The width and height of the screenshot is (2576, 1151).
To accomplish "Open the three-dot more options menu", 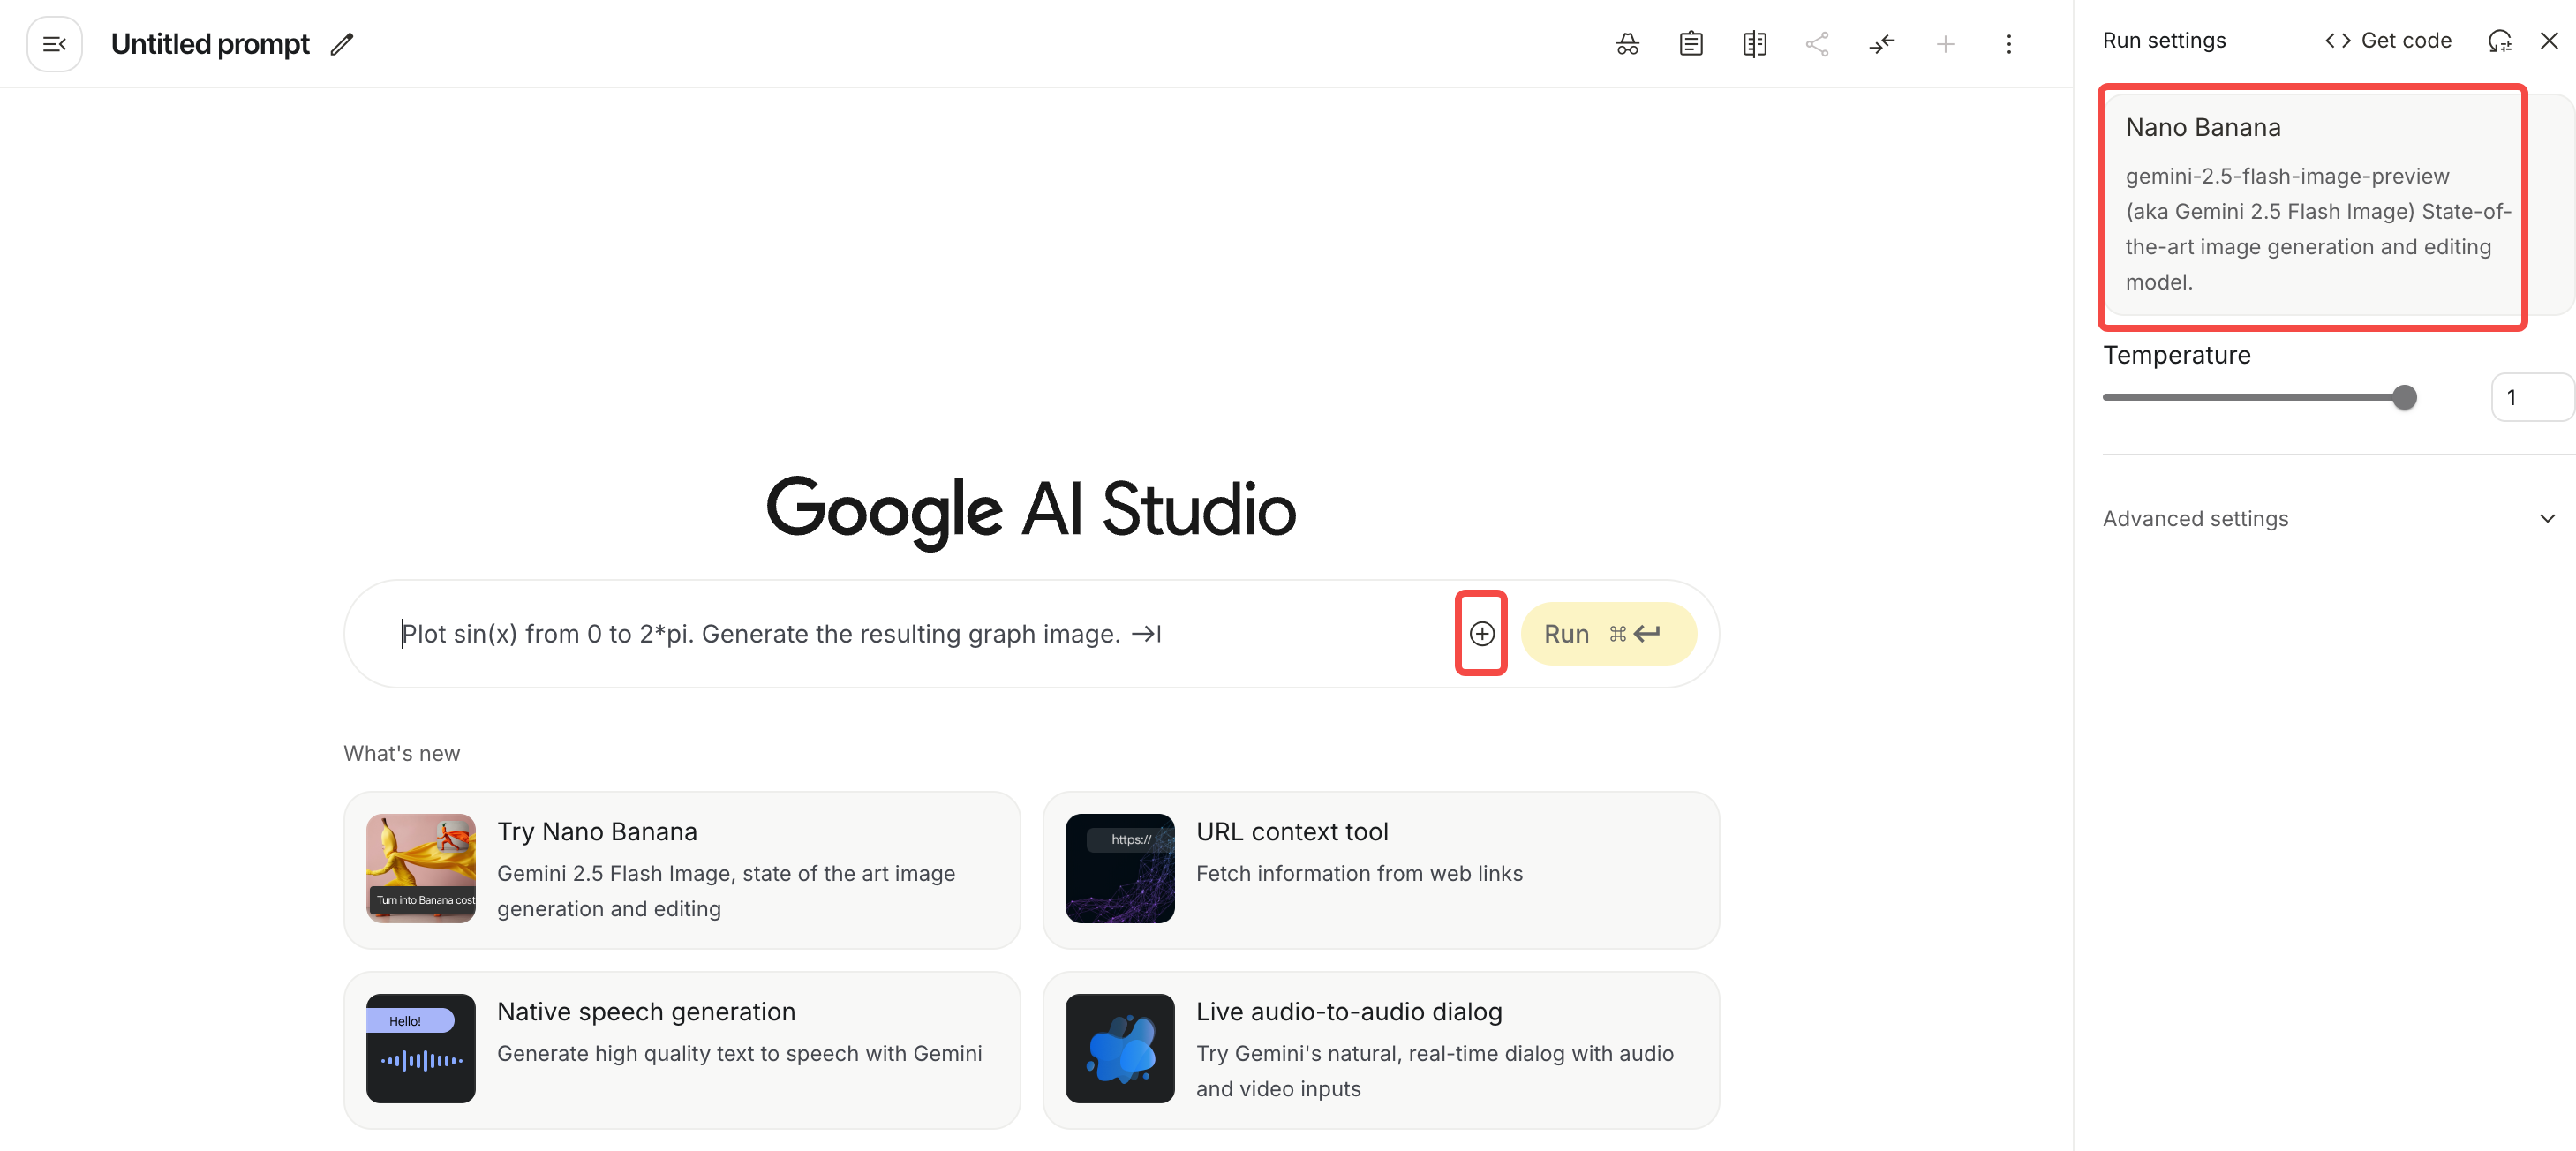I will click(2008, 44).
